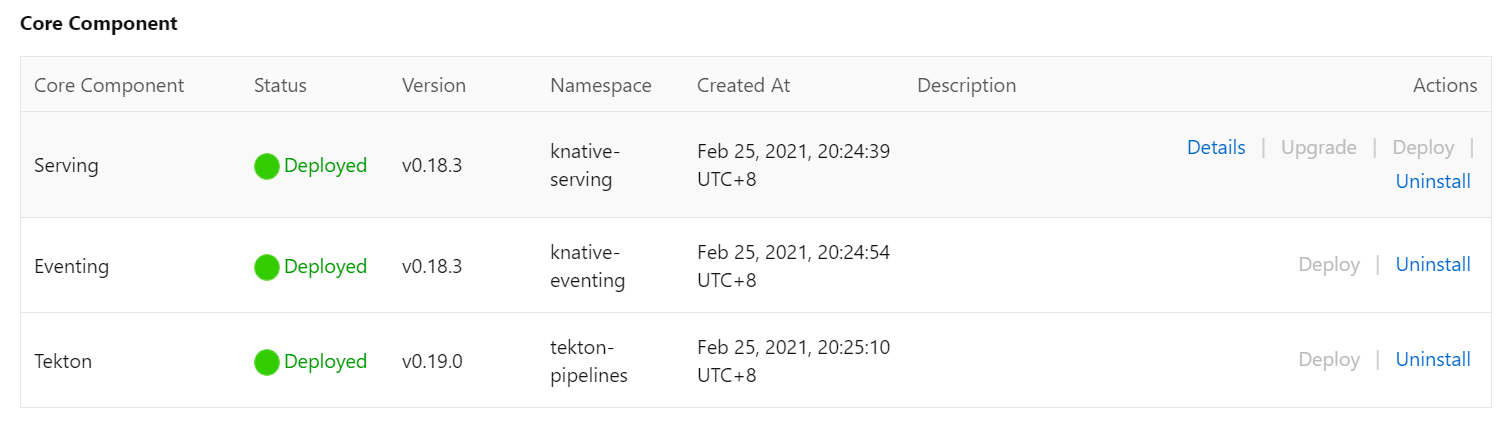
Task: Click the green status dot for Serving
Action: tap(266, 166)
